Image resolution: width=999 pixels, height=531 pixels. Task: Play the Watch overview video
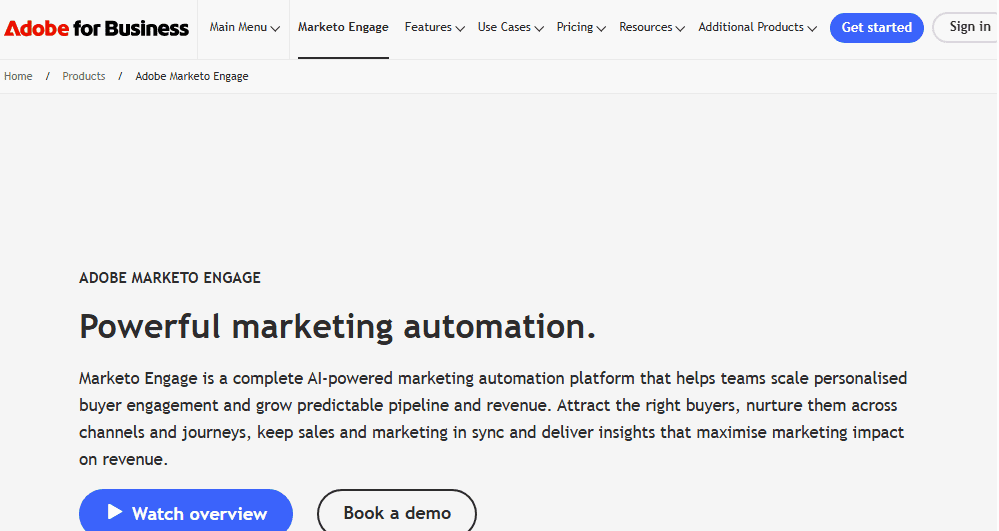(186, 512)
